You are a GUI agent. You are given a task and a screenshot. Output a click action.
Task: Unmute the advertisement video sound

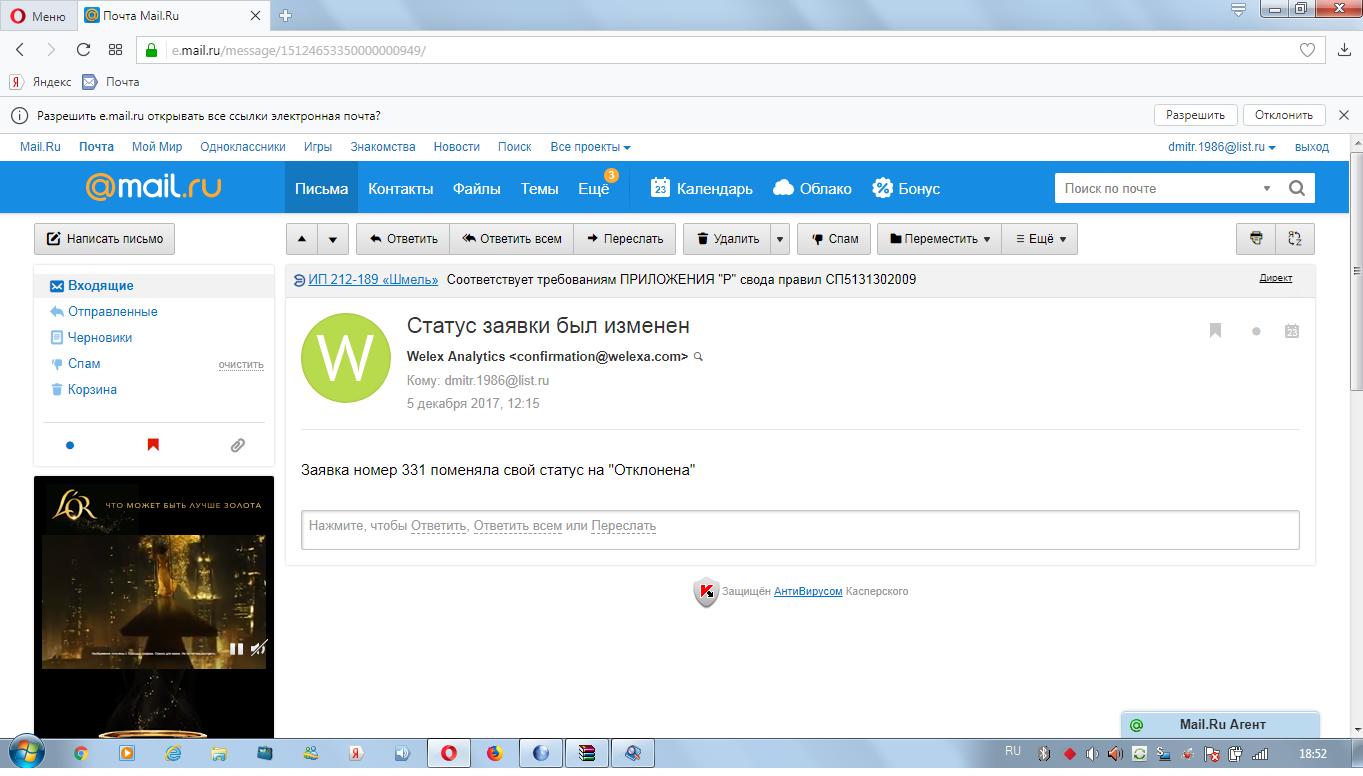coord(258,648)
